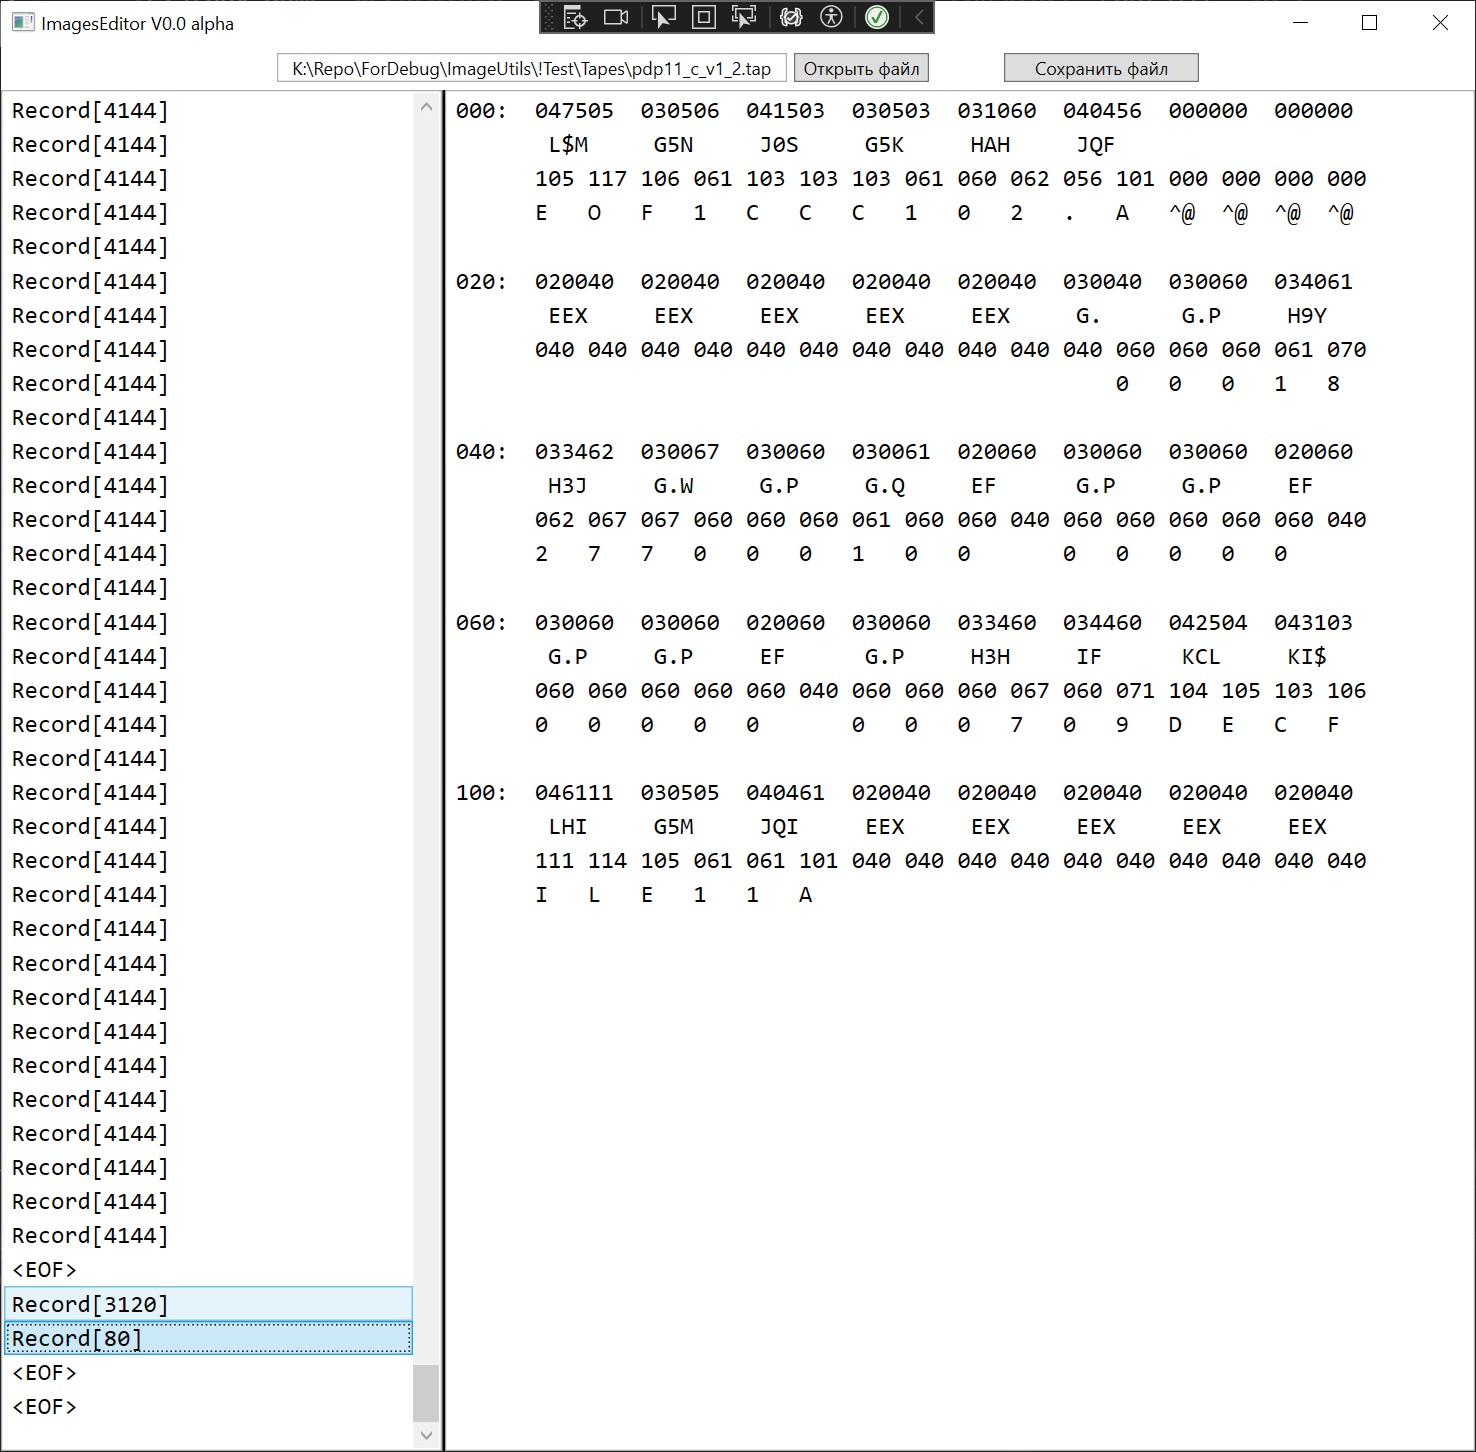The width and height of the screenshot is (1476, 1452).
Task: Click the record list scroll-down arrow
Action: click(426, 1436)
